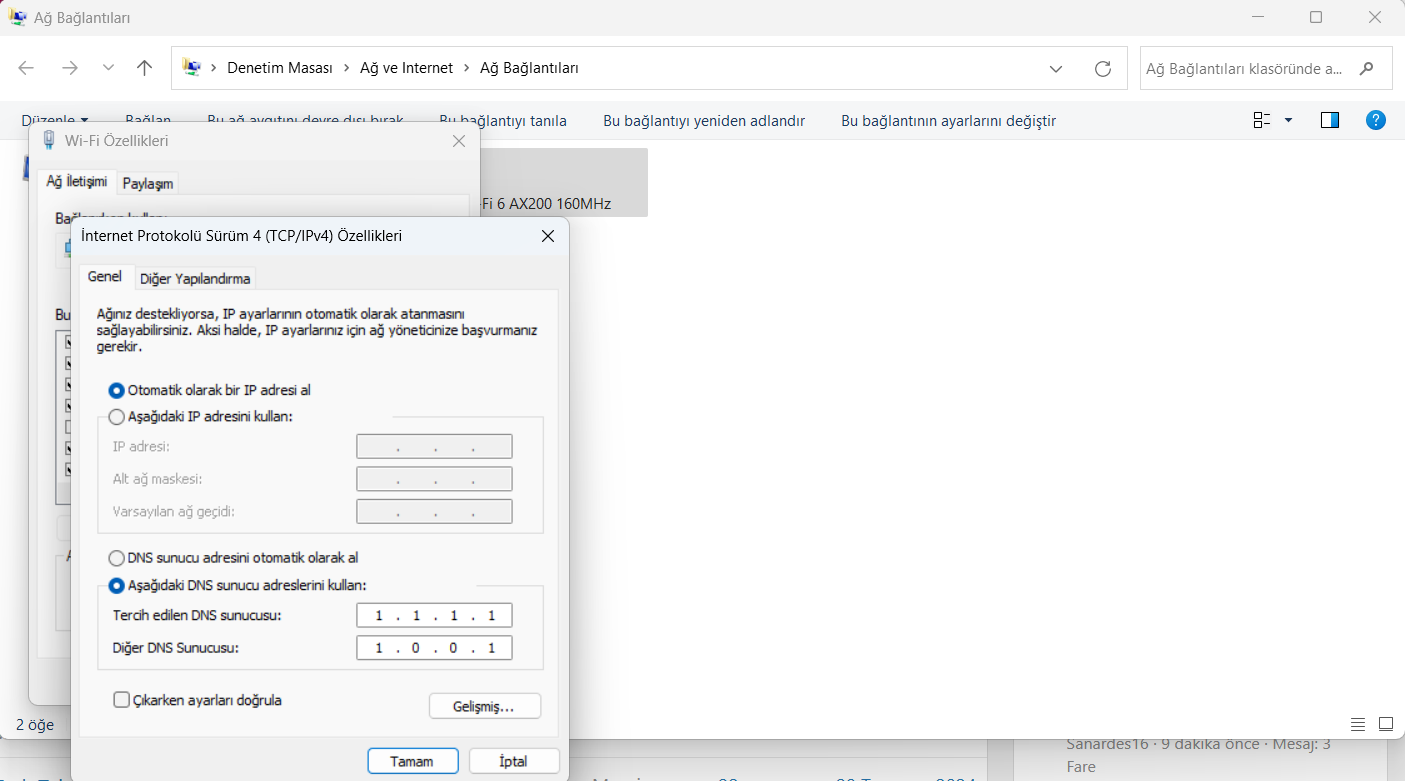Click the Varsayılan ağ geçidi field
Viewport: 1405px width, 781px height.
tap(434, 512)
